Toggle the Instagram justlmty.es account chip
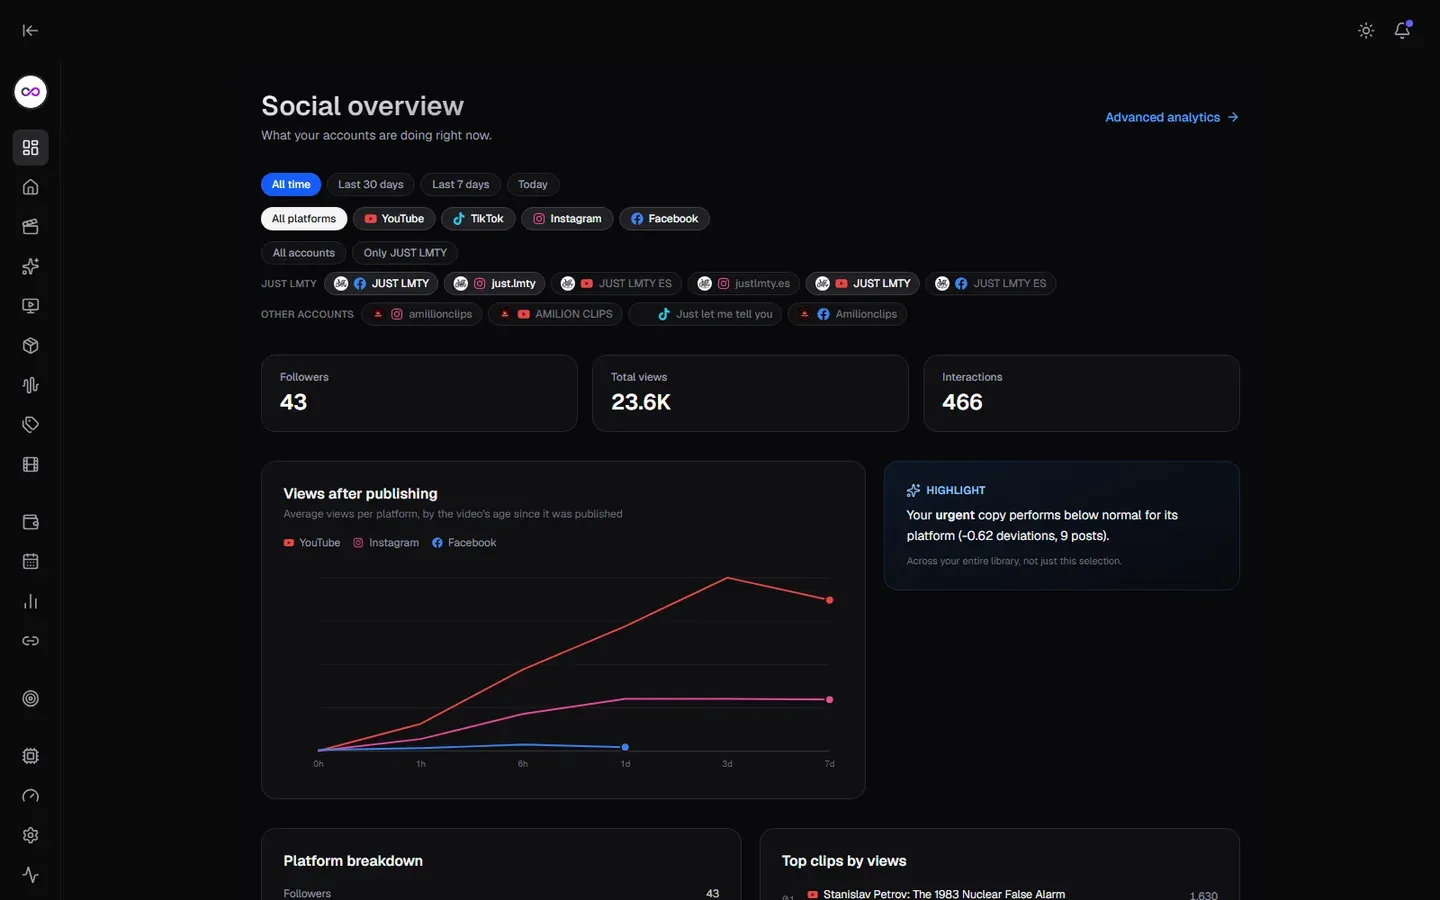The width and height of the screenshot is (1440, 900). coord(743,284)
